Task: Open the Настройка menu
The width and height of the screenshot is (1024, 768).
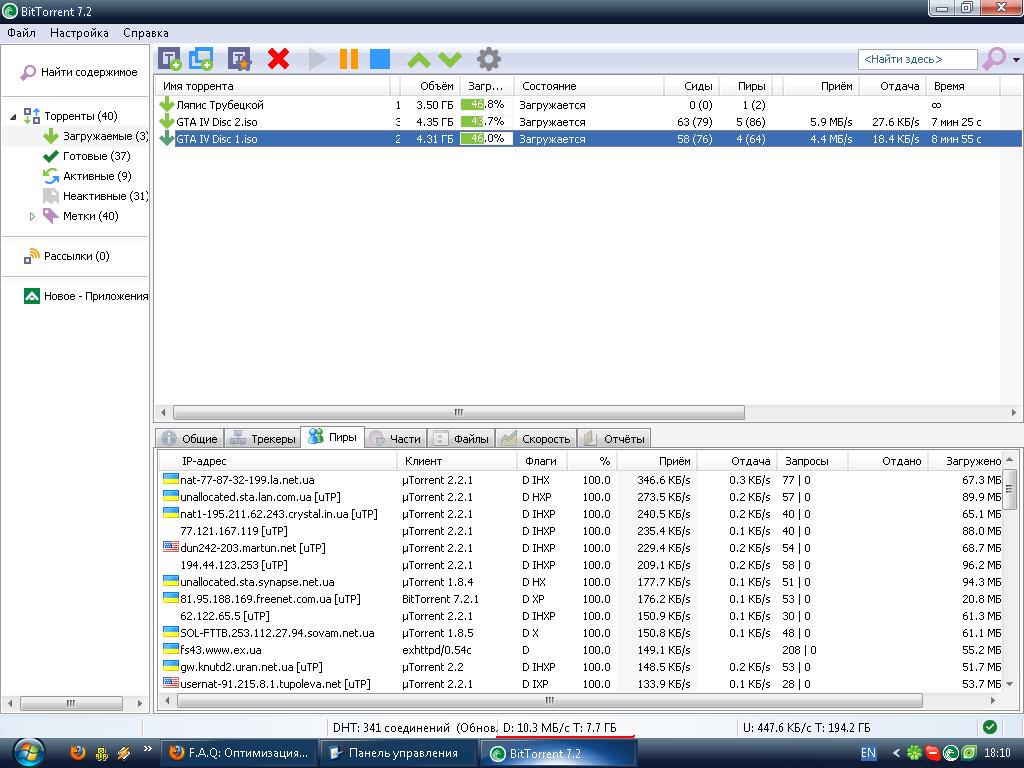Action: point(79,33)
